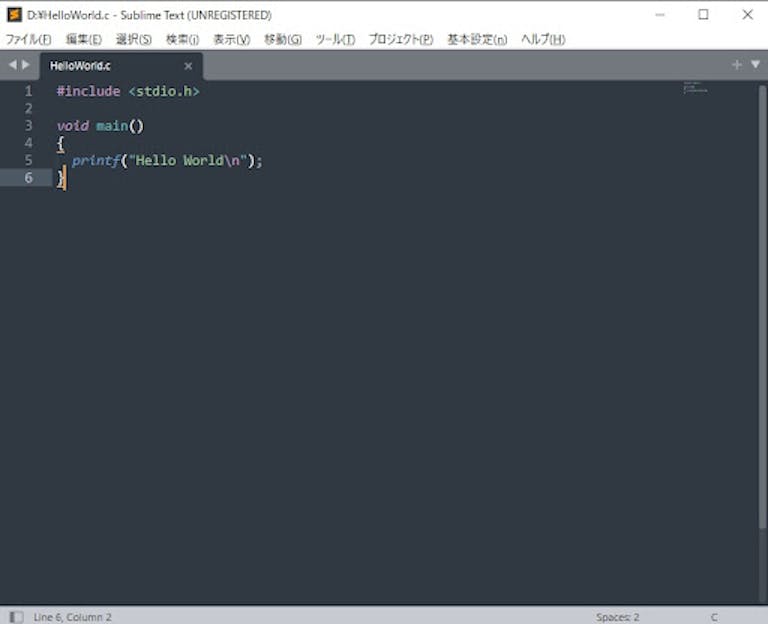The image size is (768, 624).
Task: Click line number 3 in gutter
Action: click(x=28, y=126)
